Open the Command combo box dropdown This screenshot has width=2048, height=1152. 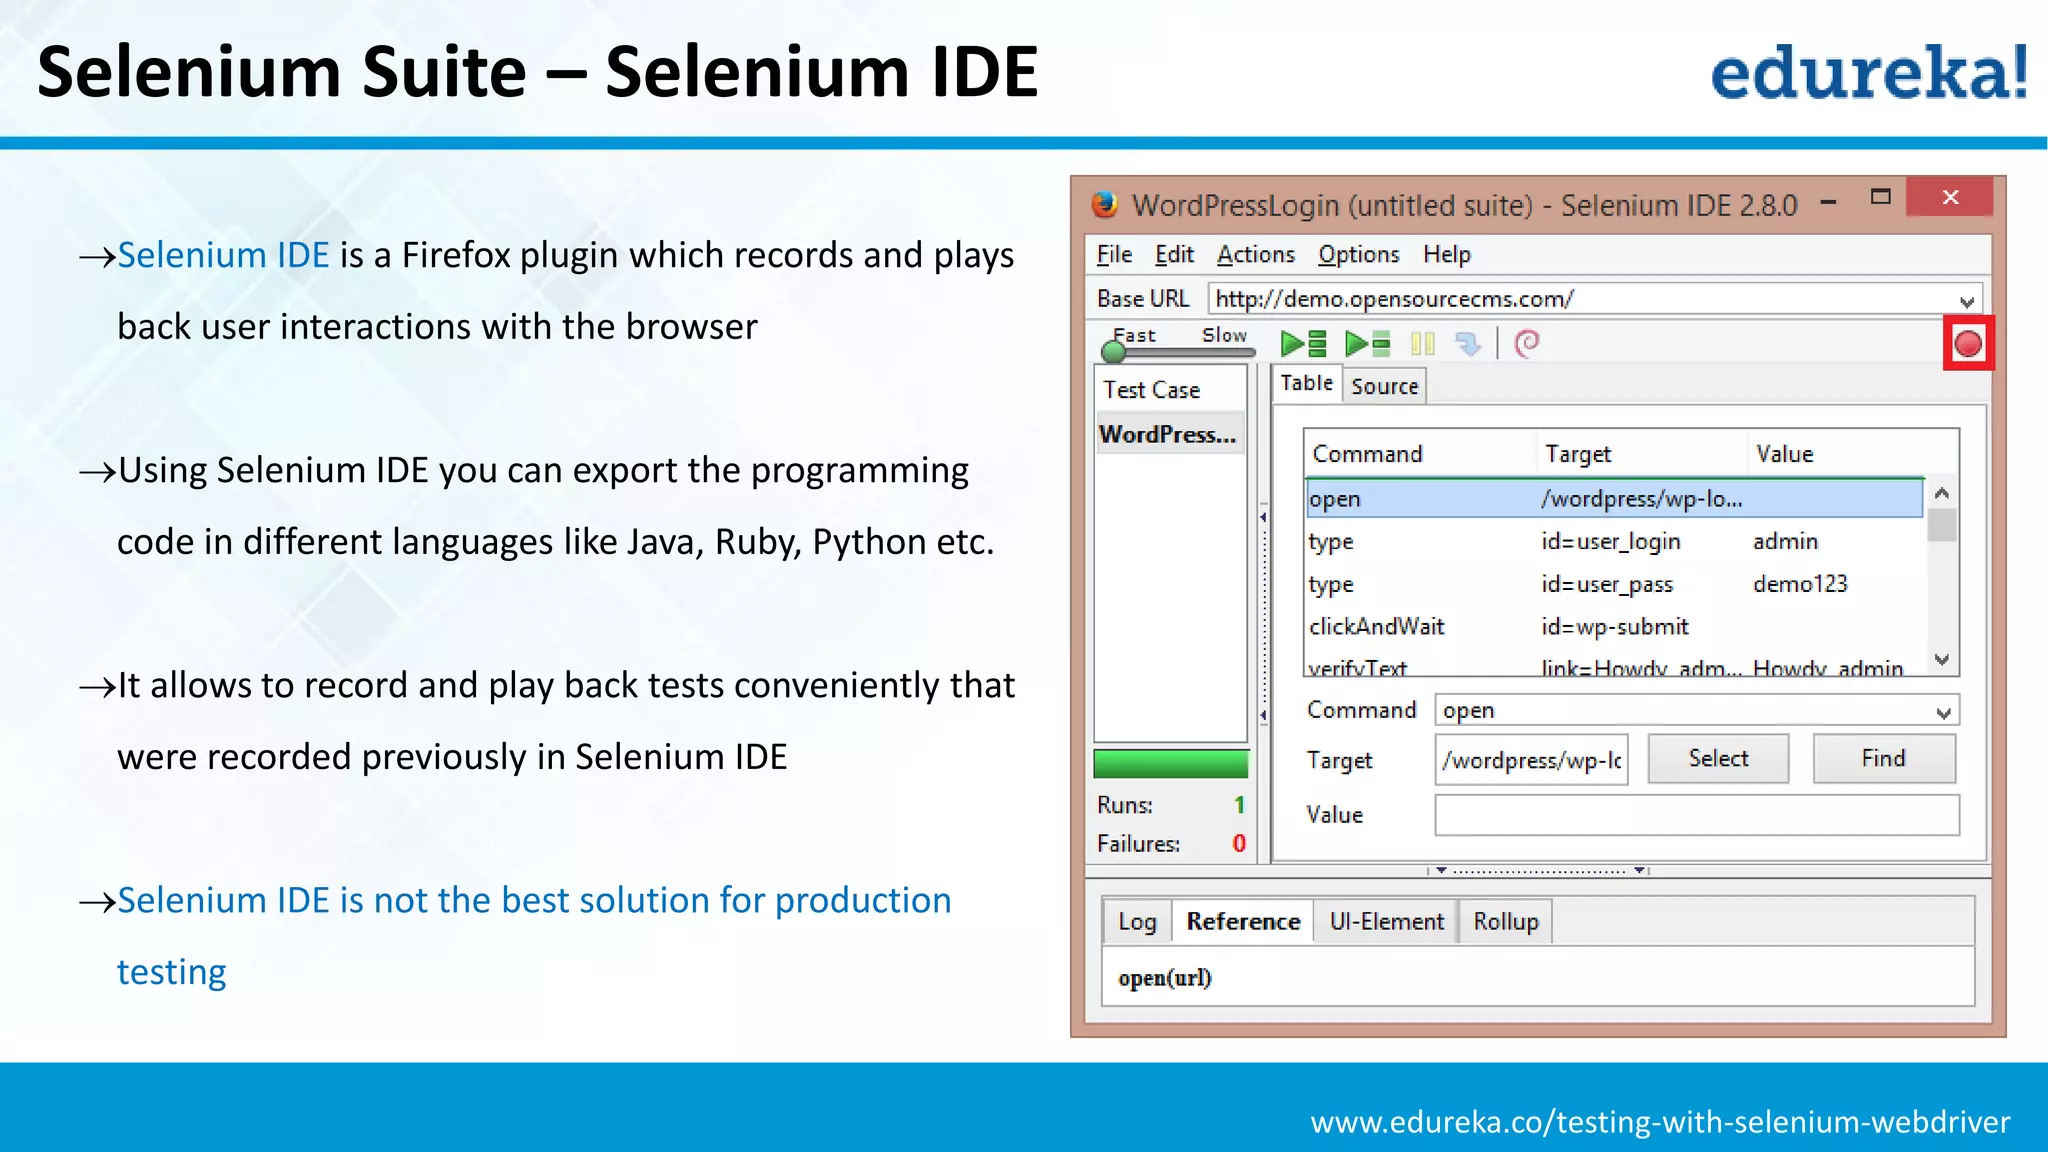pyautogui.click(x=1943, y=712)
